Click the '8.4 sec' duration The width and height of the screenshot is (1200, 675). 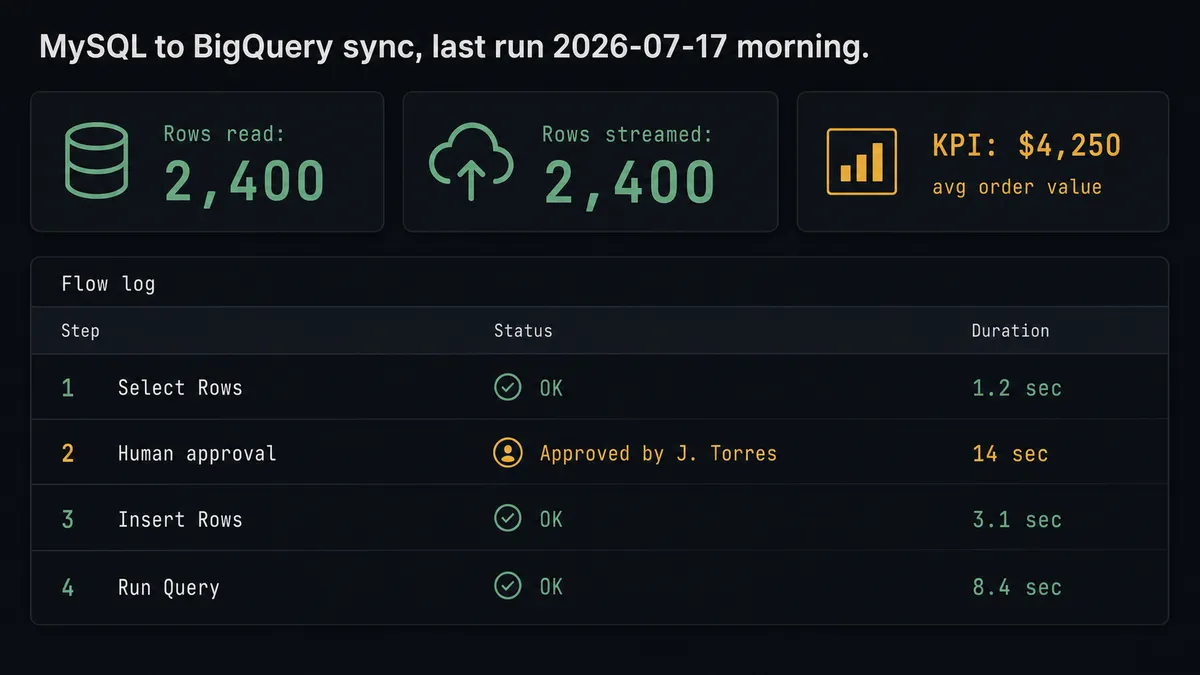[x=1017, y=587]
